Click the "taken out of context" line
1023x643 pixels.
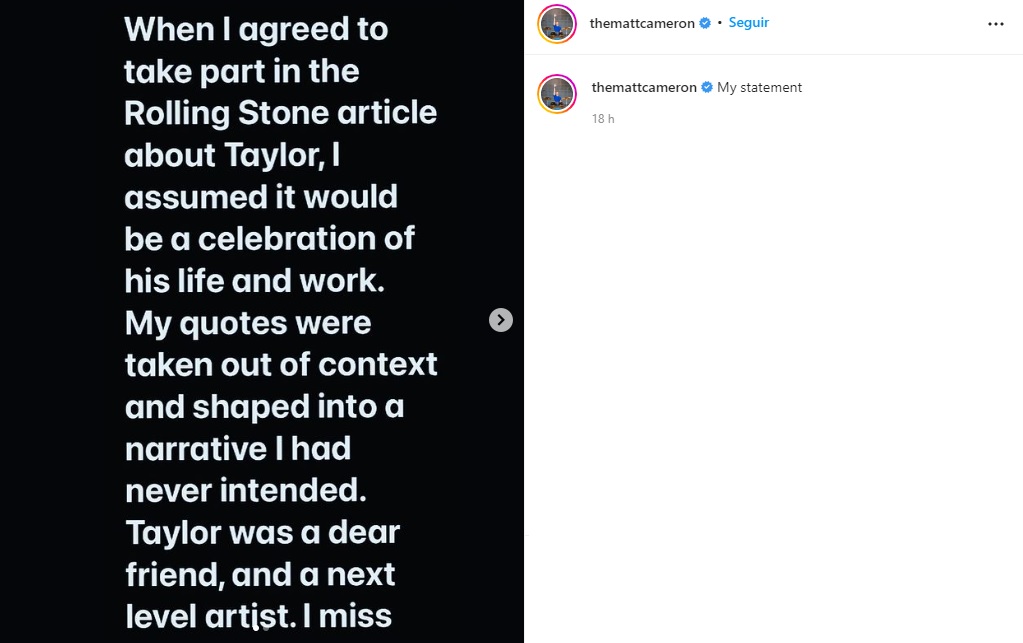tap(281, 364)
